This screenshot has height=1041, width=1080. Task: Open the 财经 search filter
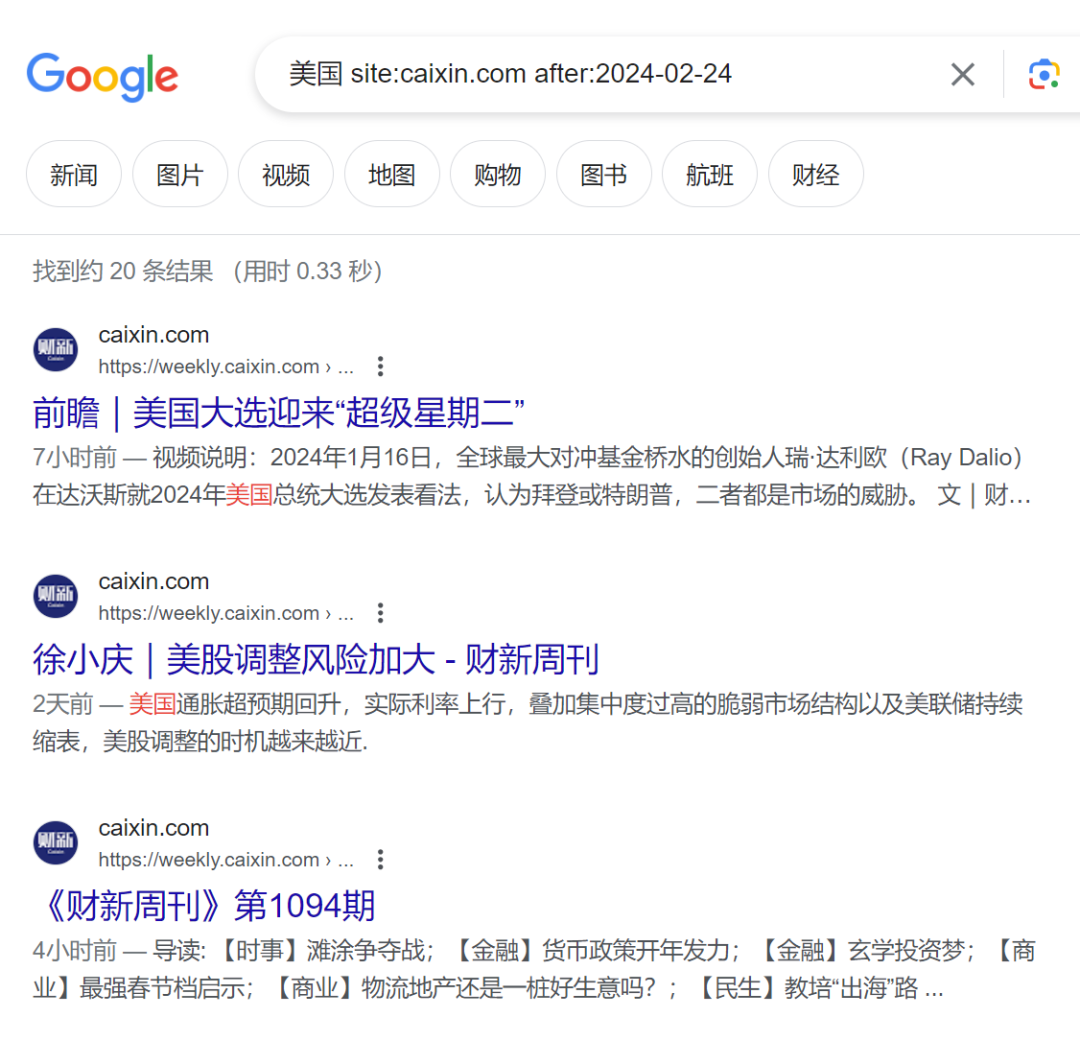pos(815,173)
